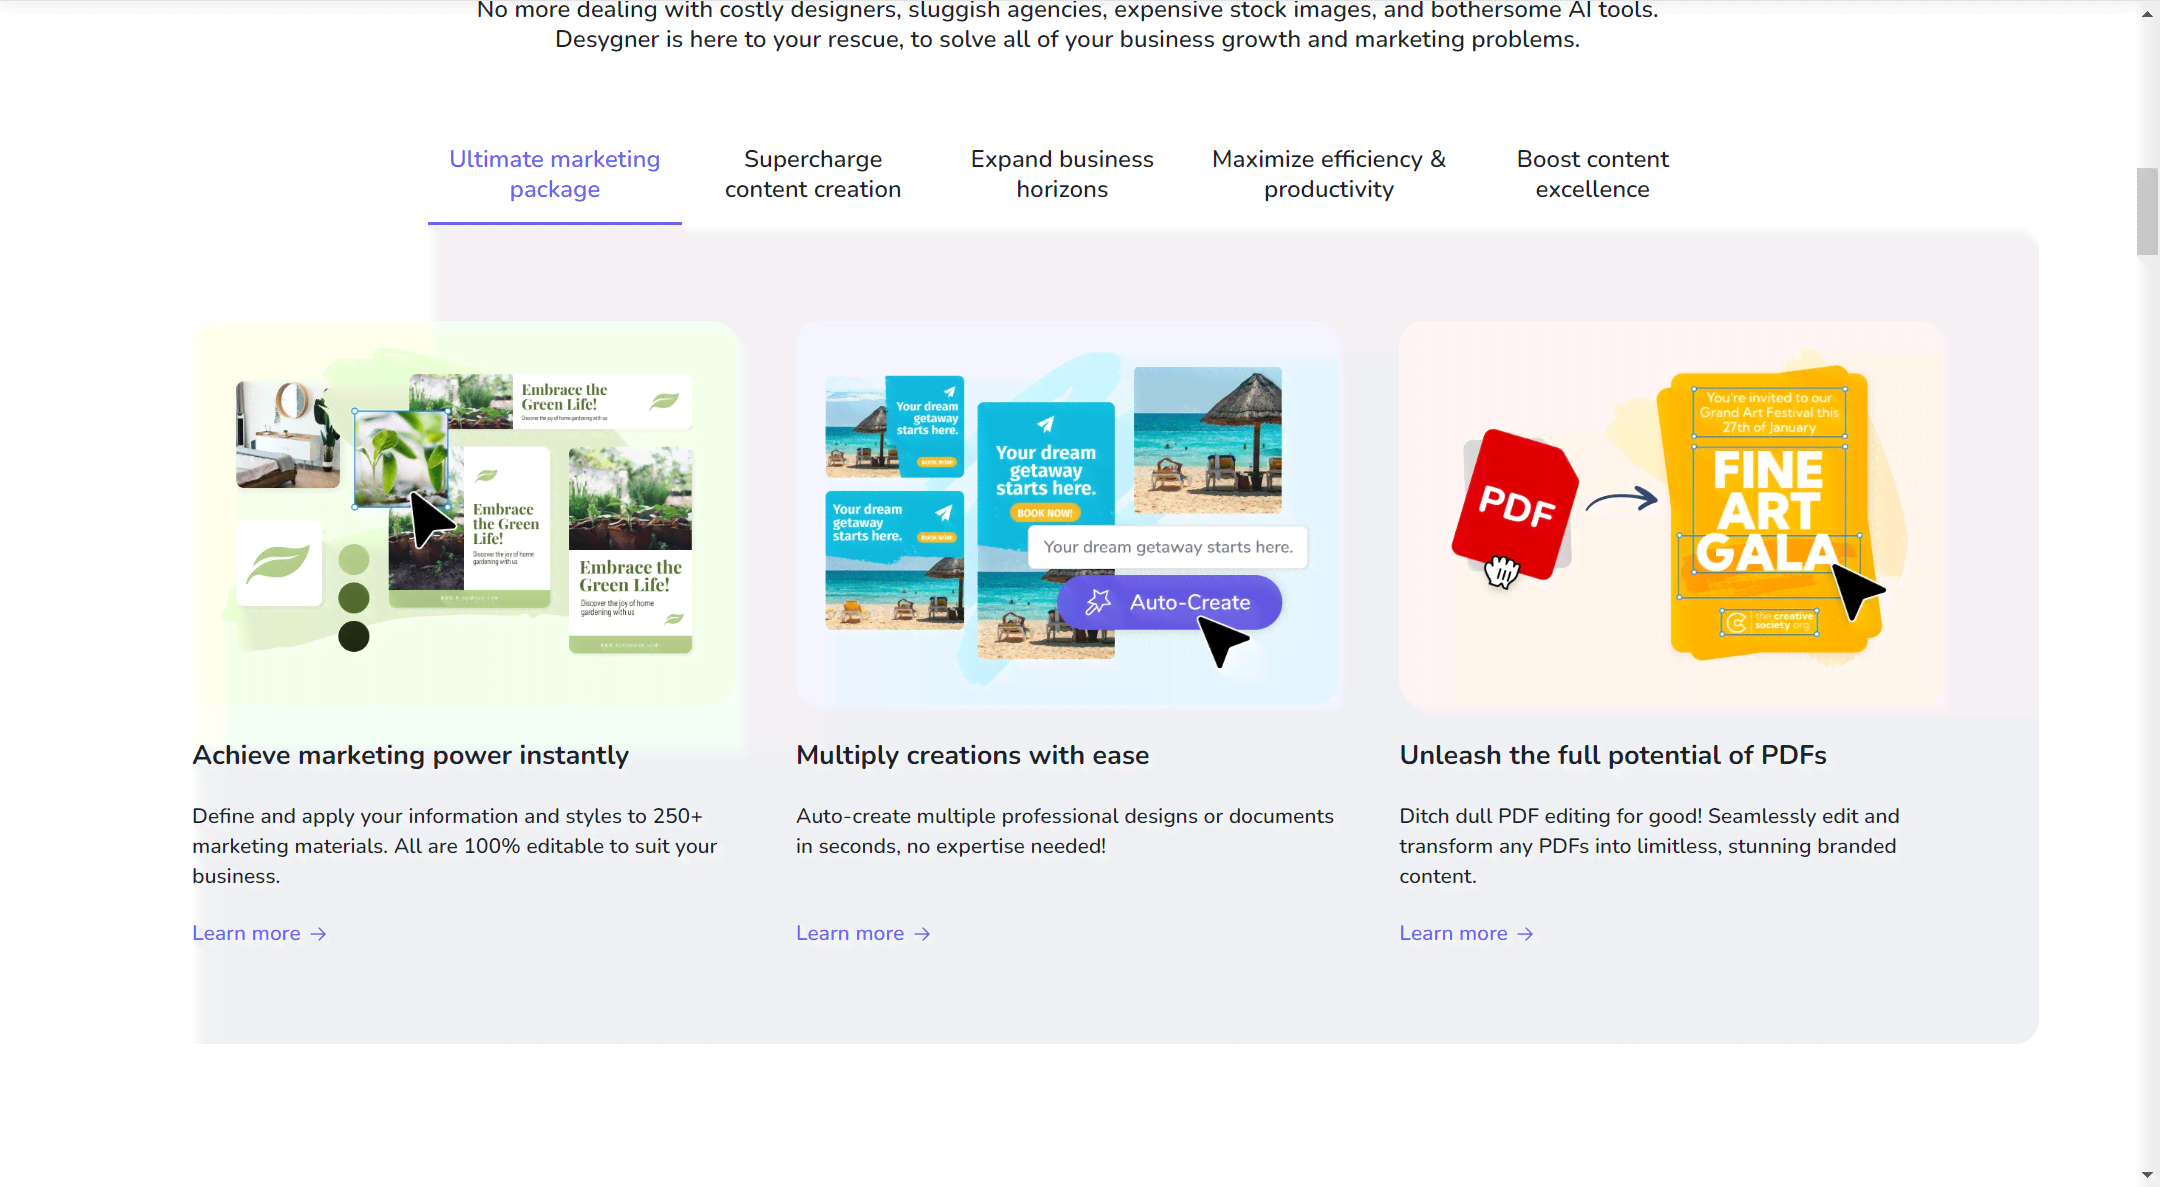Select the Supercharge content creation tab
The height and width of the screenshot is (1187, 2160).
(x=814, y=174)
